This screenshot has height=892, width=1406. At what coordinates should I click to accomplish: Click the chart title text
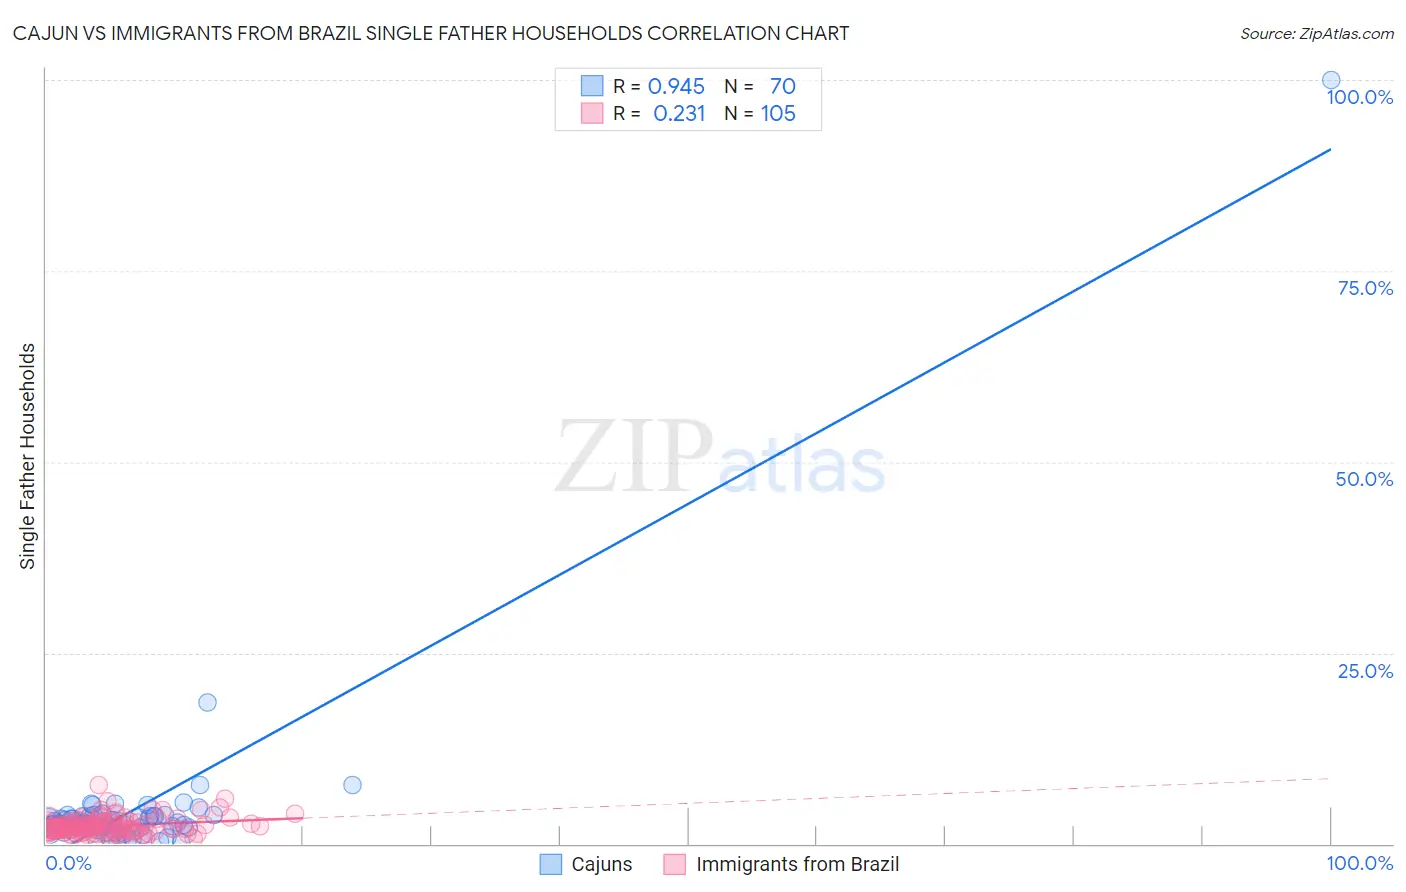(431, 33)
